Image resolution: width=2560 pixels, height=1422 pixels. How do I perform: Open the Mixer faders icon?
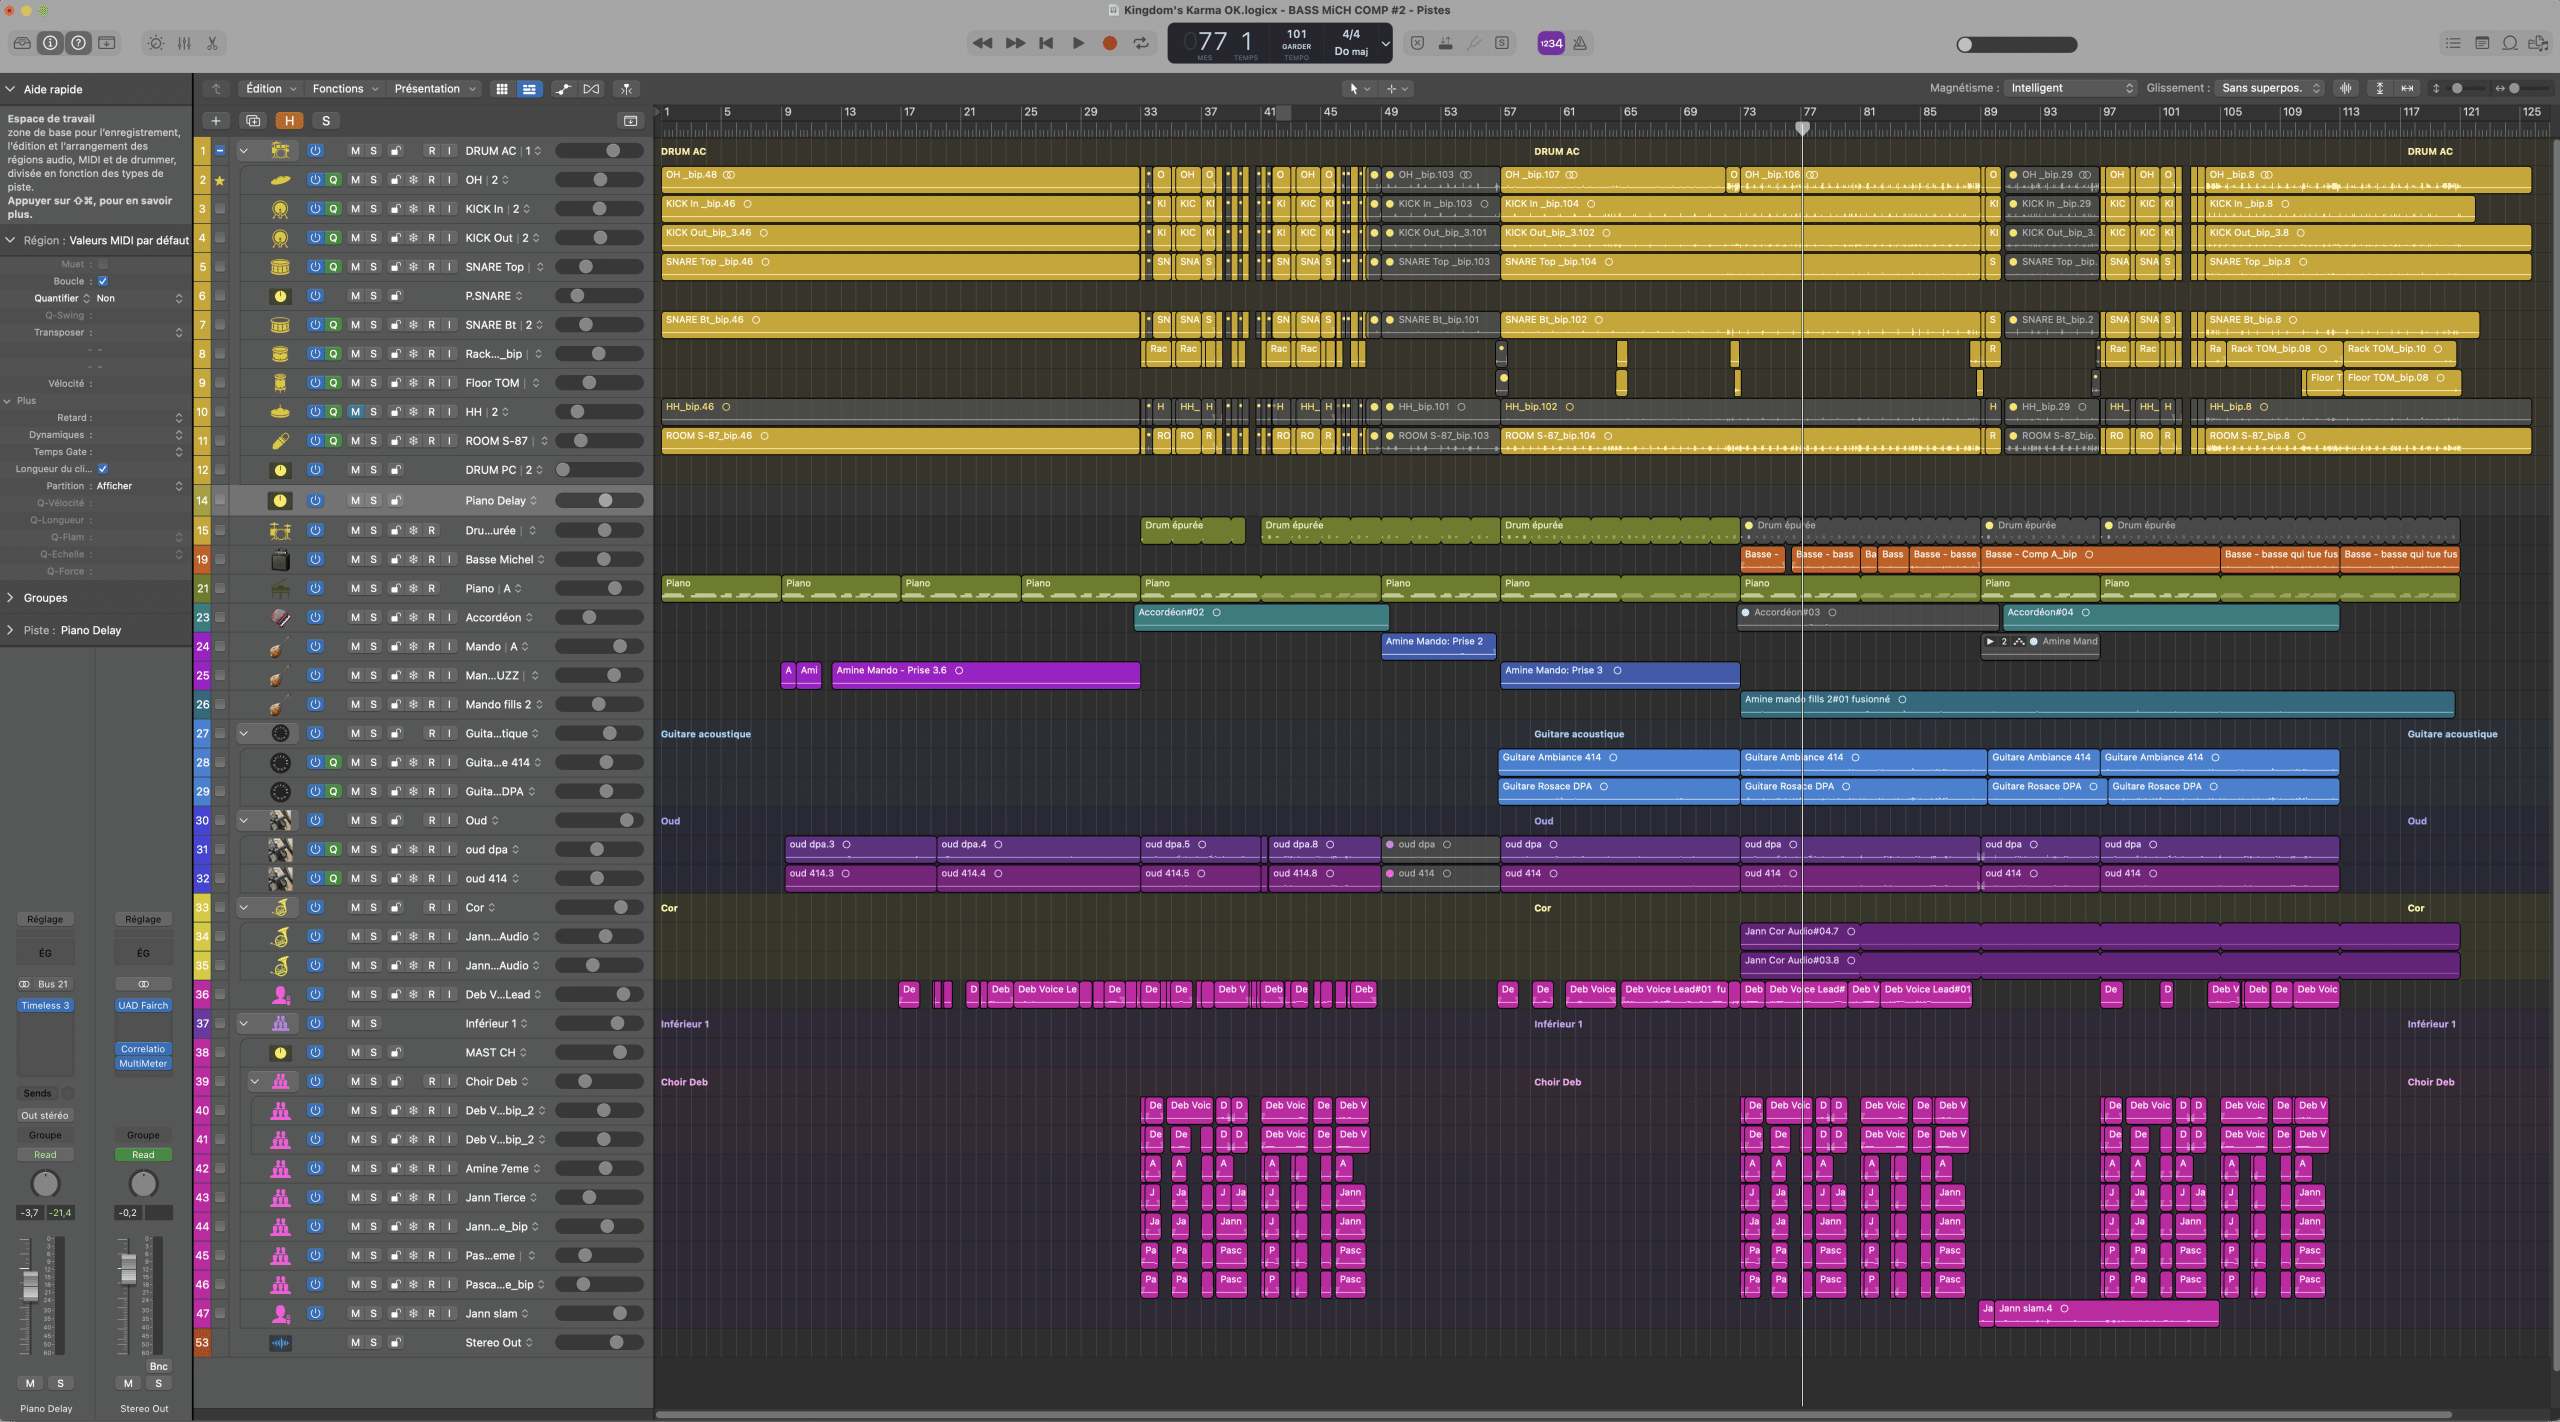click(184, 43)
